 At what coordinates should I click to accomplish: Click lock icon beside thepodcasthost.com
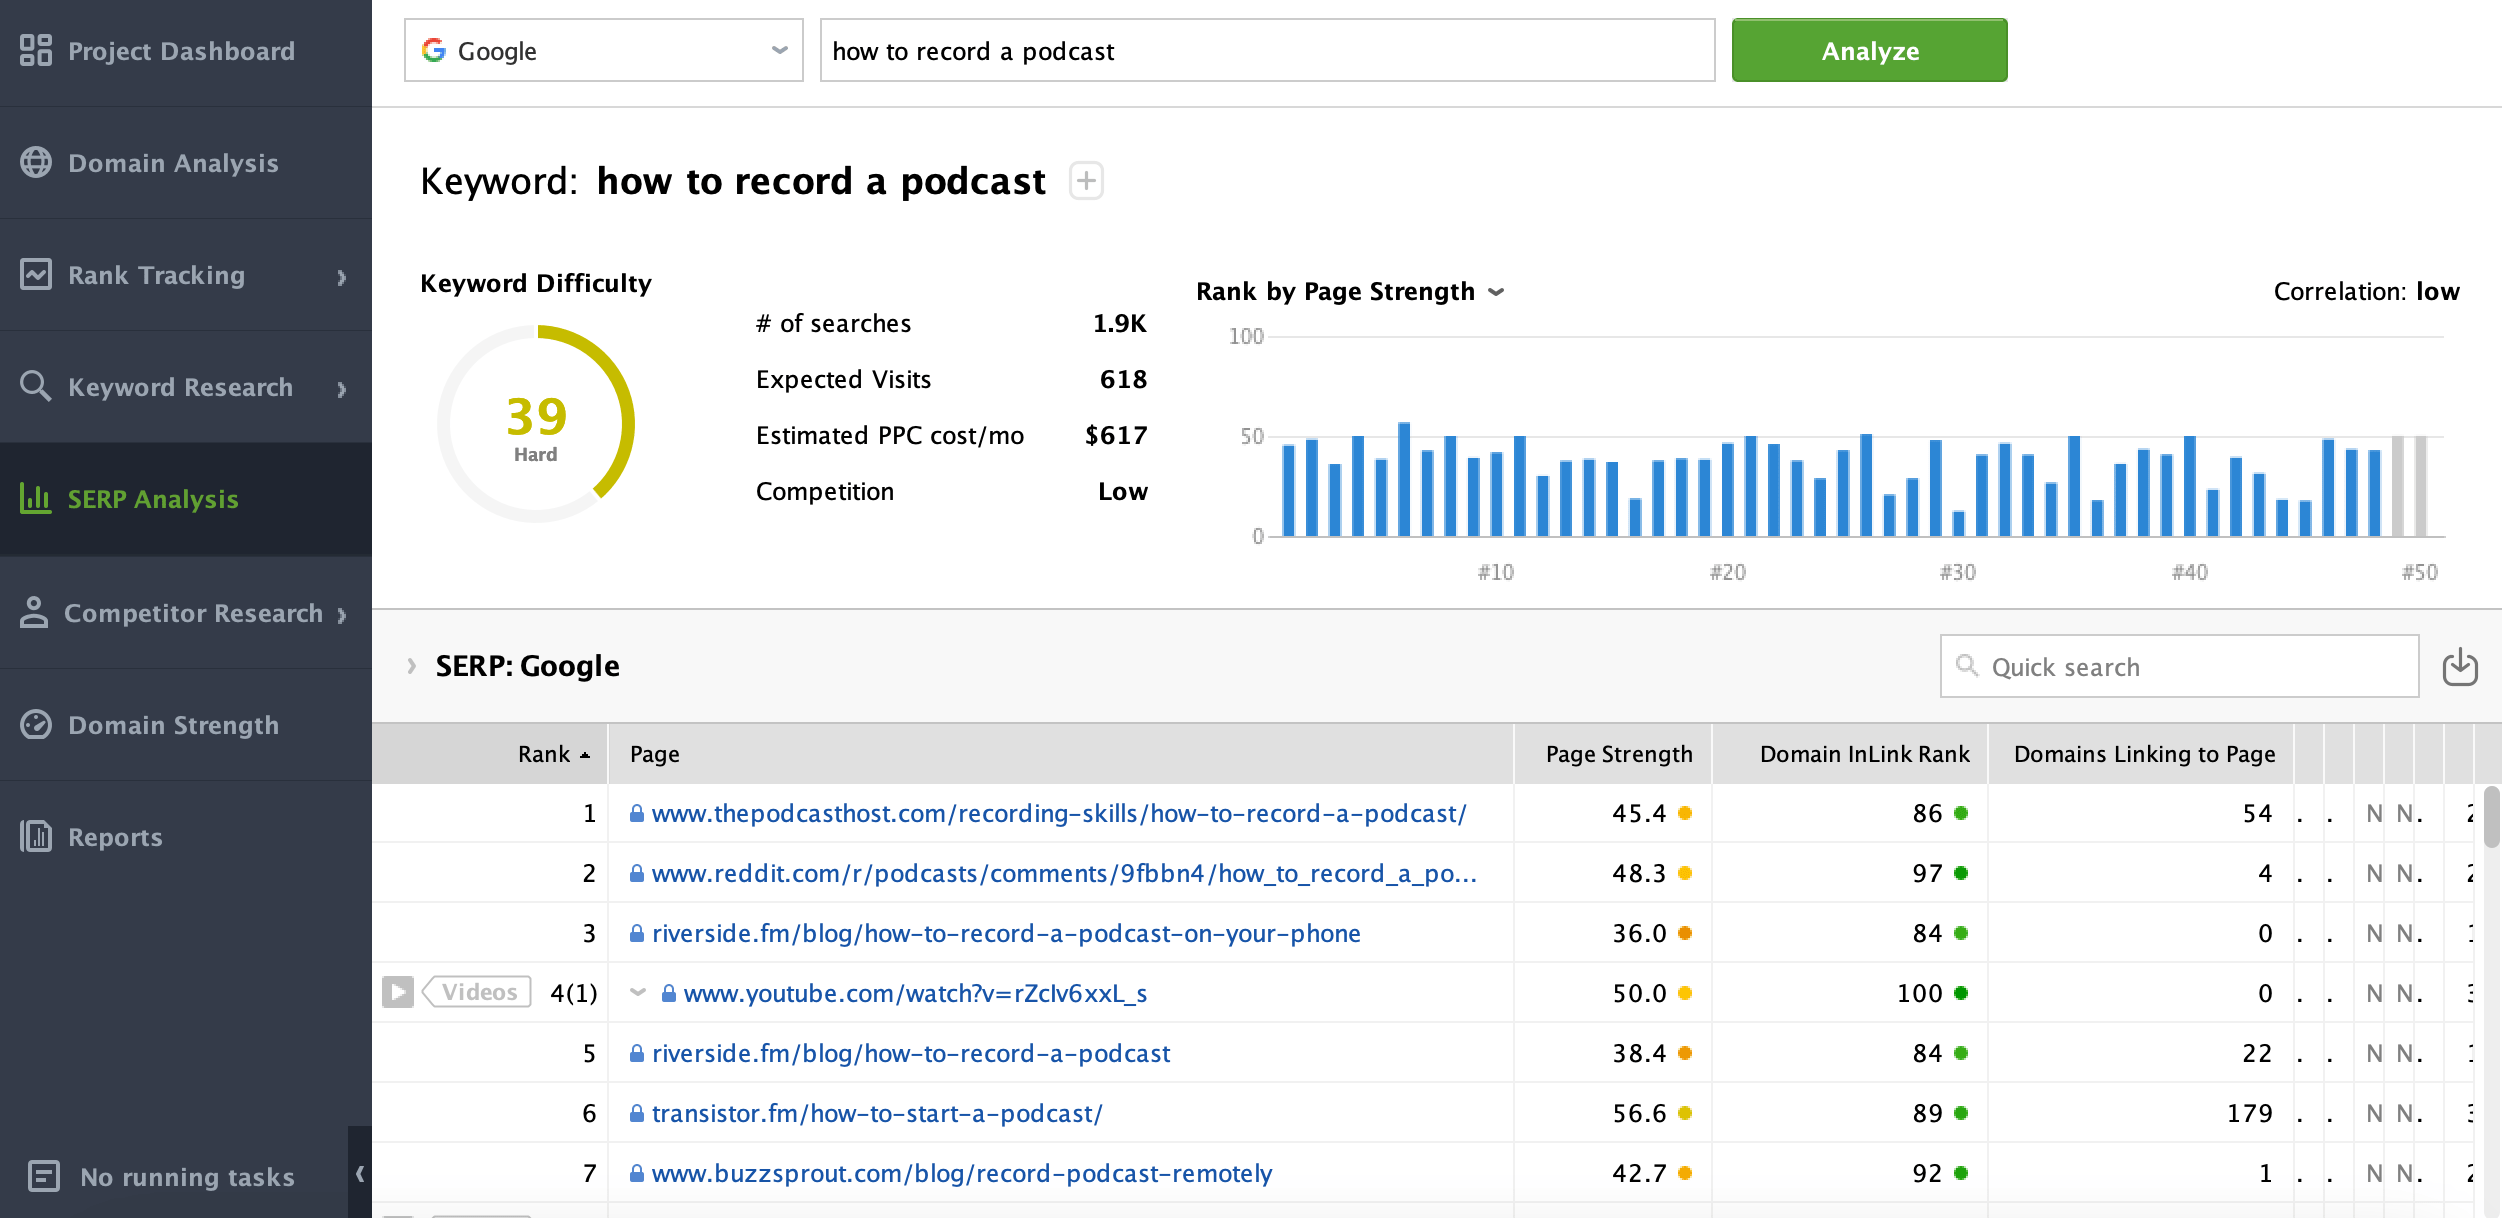point(637,813)
